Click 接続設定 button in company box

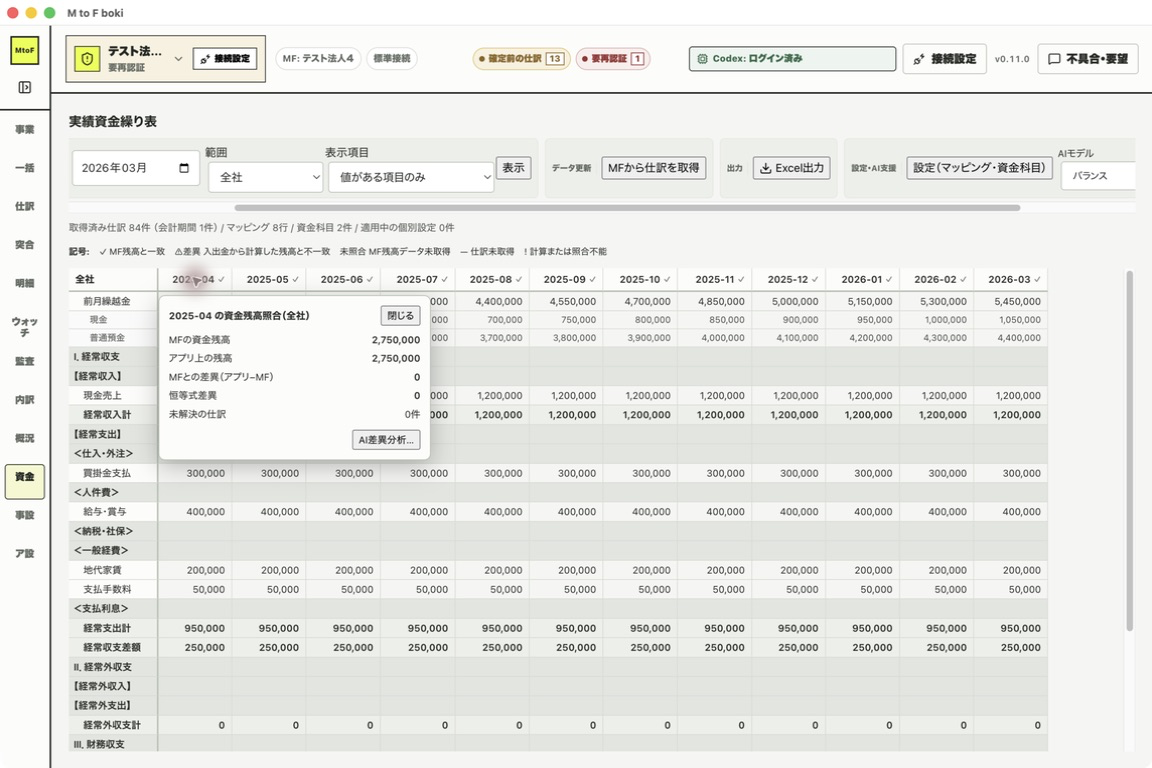point(225,59)
